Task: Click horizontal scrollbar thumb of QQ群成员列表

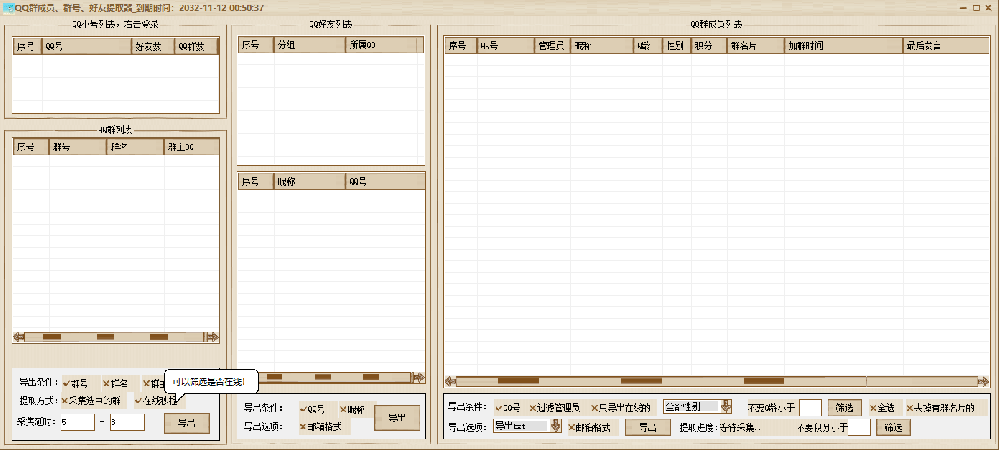Action: click(x=661, y=381)
